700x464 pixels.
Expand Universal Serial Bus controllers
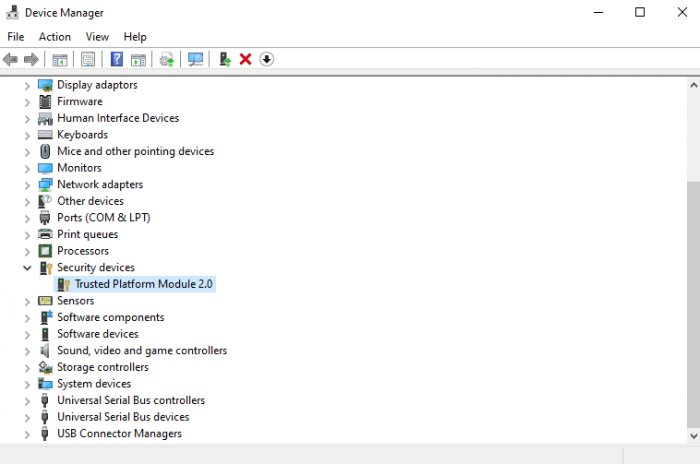tap(27, 401)
